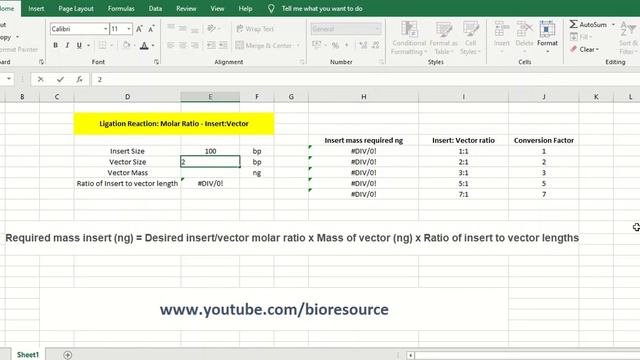Click the Borders icon
The image size is (640, 360).
tap(102, 45)
